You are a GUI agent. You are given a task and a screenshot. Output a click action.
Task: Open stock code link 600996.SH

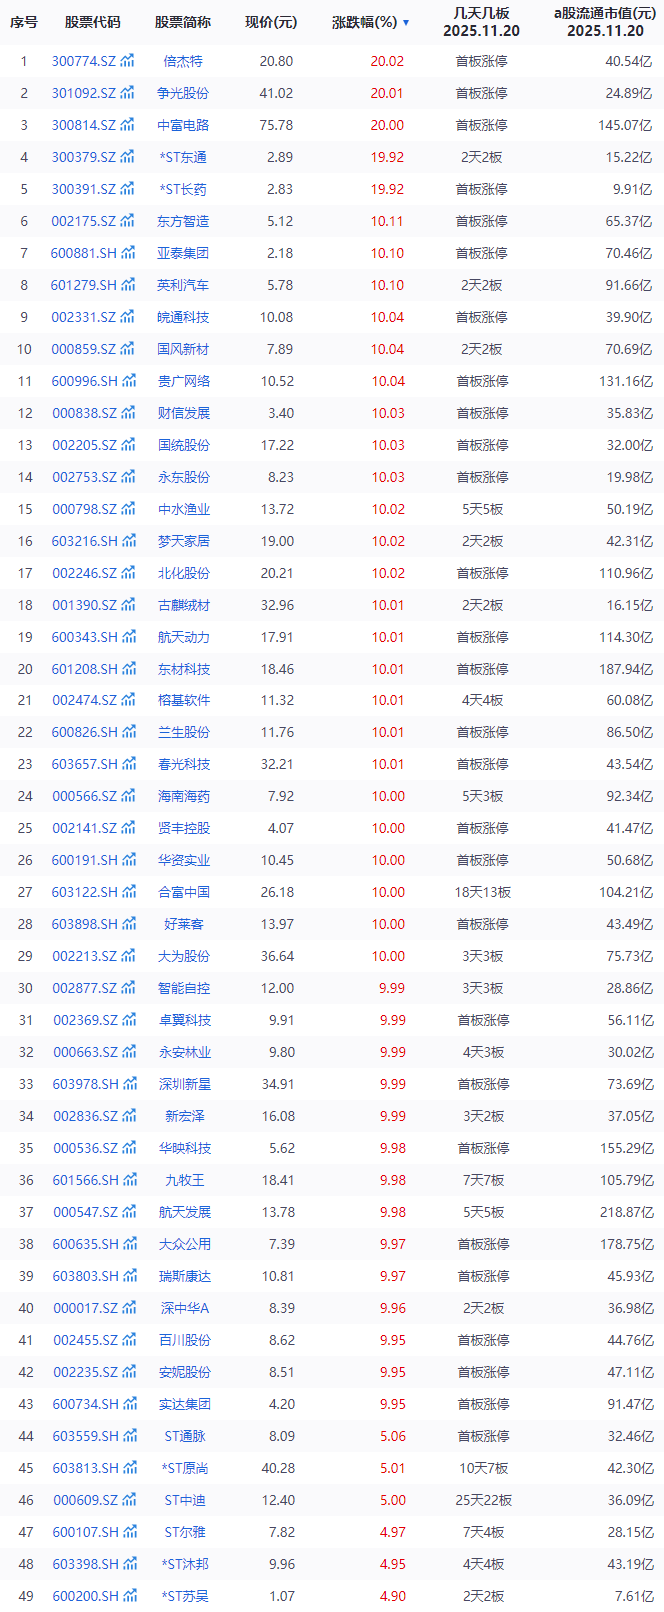pyautogui.click(x=84, y=381)
